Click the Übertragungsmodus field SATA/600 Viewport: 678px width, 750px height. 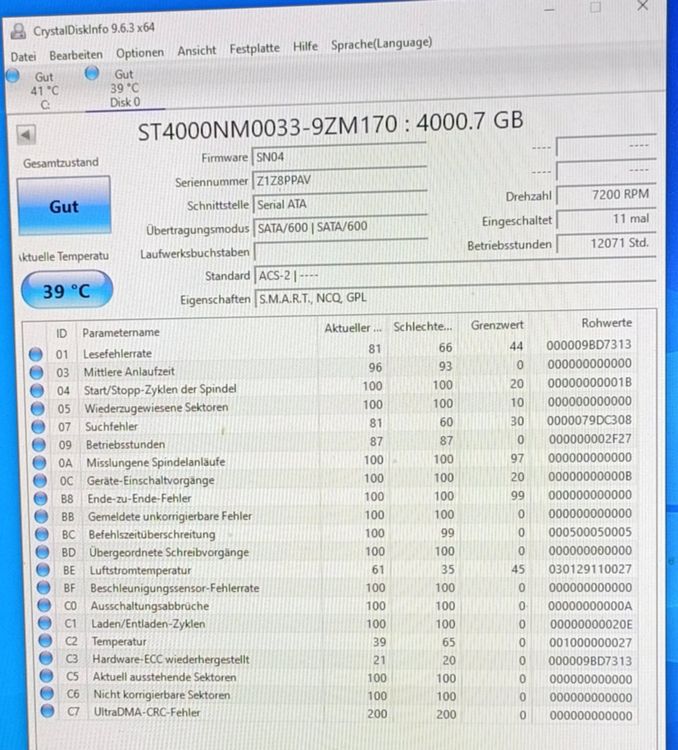[340, 227]
